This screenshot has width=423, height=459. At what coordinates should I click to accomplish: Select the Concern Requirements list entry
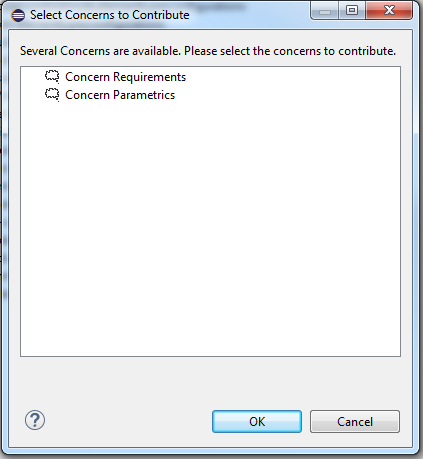point(125,77)
